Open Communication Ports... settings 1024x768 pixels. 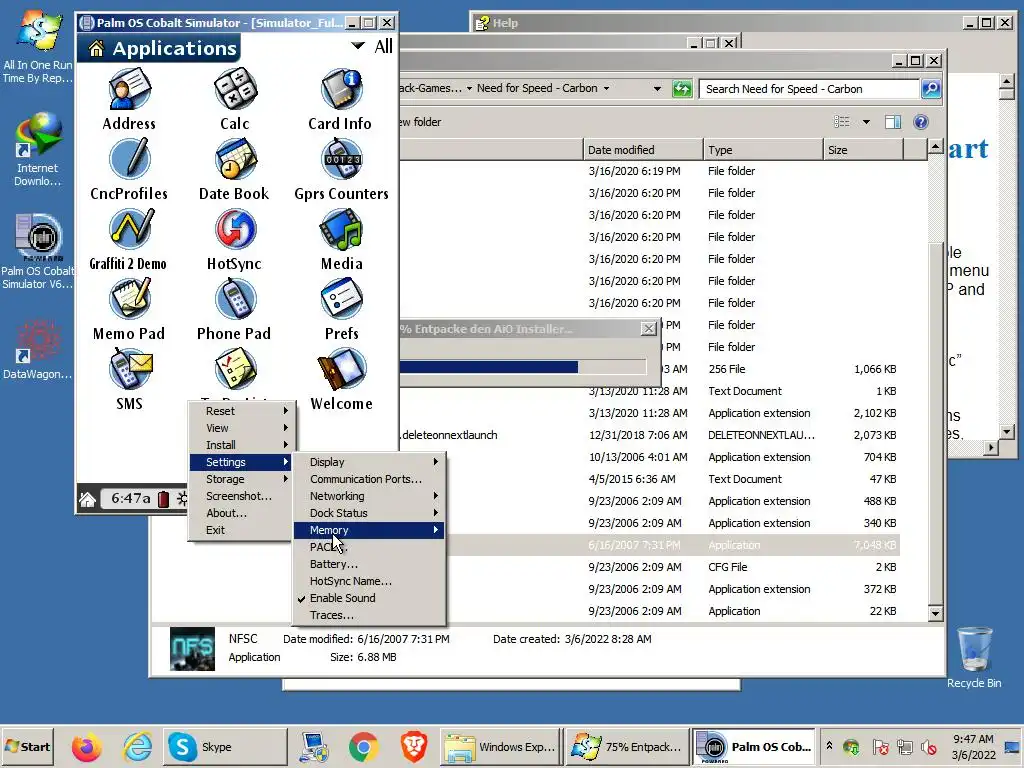[x=369, y=479]
